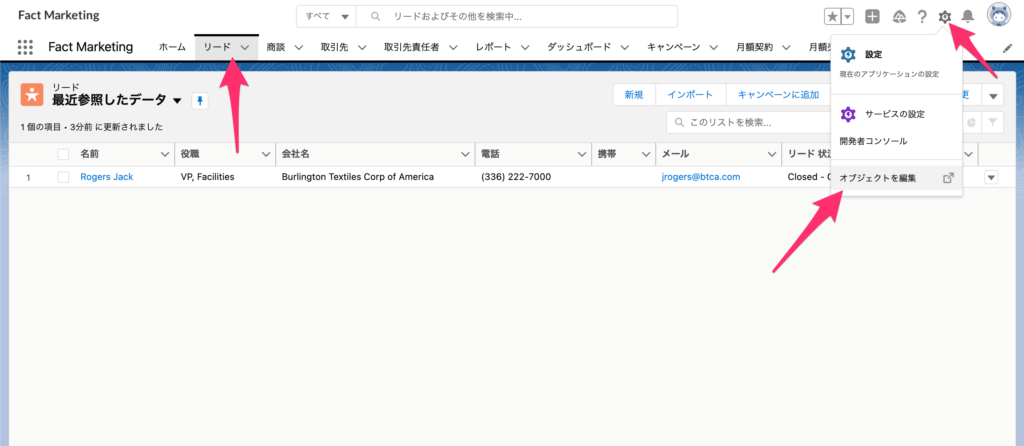This screenshot has width=1024, height=446.
Task: Choose サービスの設定 in gear menu
Action: click(895, 114)
